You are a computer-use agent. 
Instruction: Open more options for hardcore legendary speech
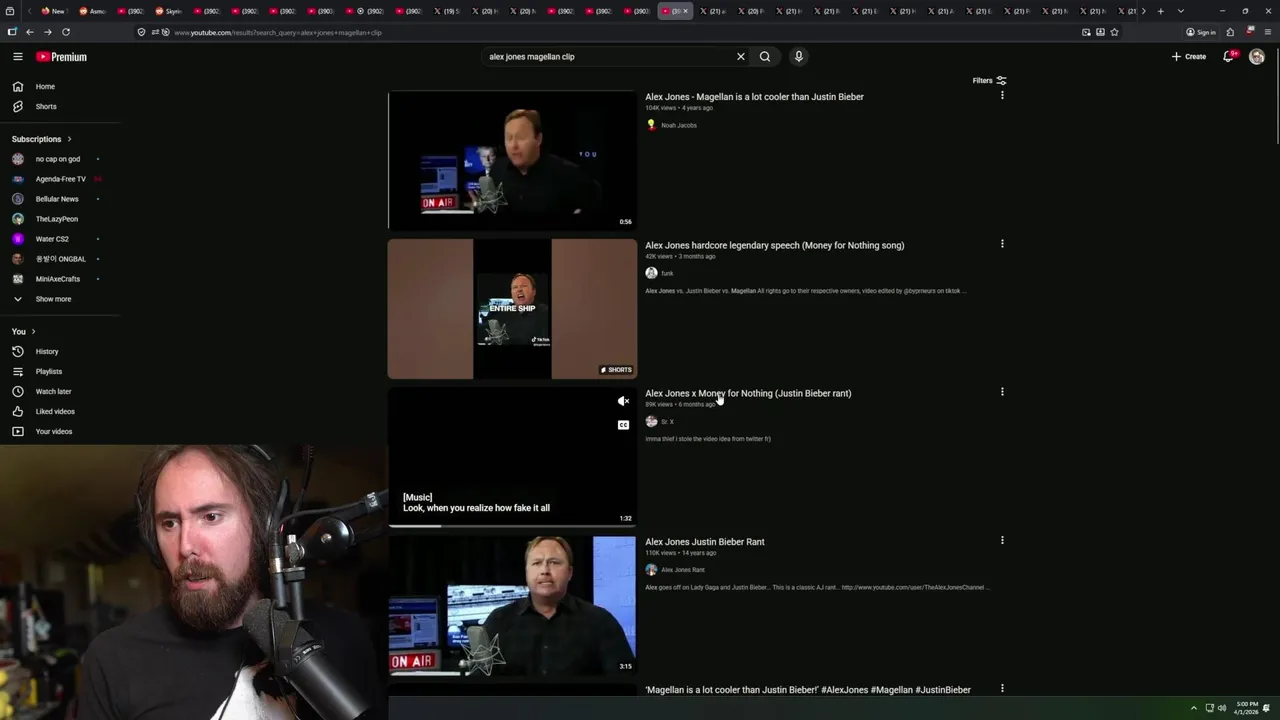[1002, 243]
